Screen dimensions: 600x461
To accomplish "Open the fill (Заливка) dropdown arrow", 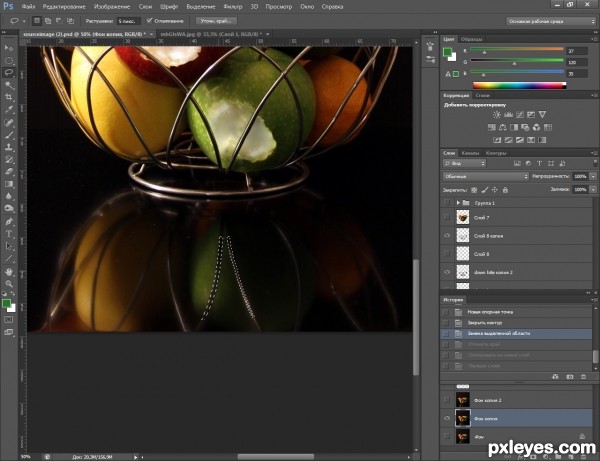I will [x=593, y=189].
